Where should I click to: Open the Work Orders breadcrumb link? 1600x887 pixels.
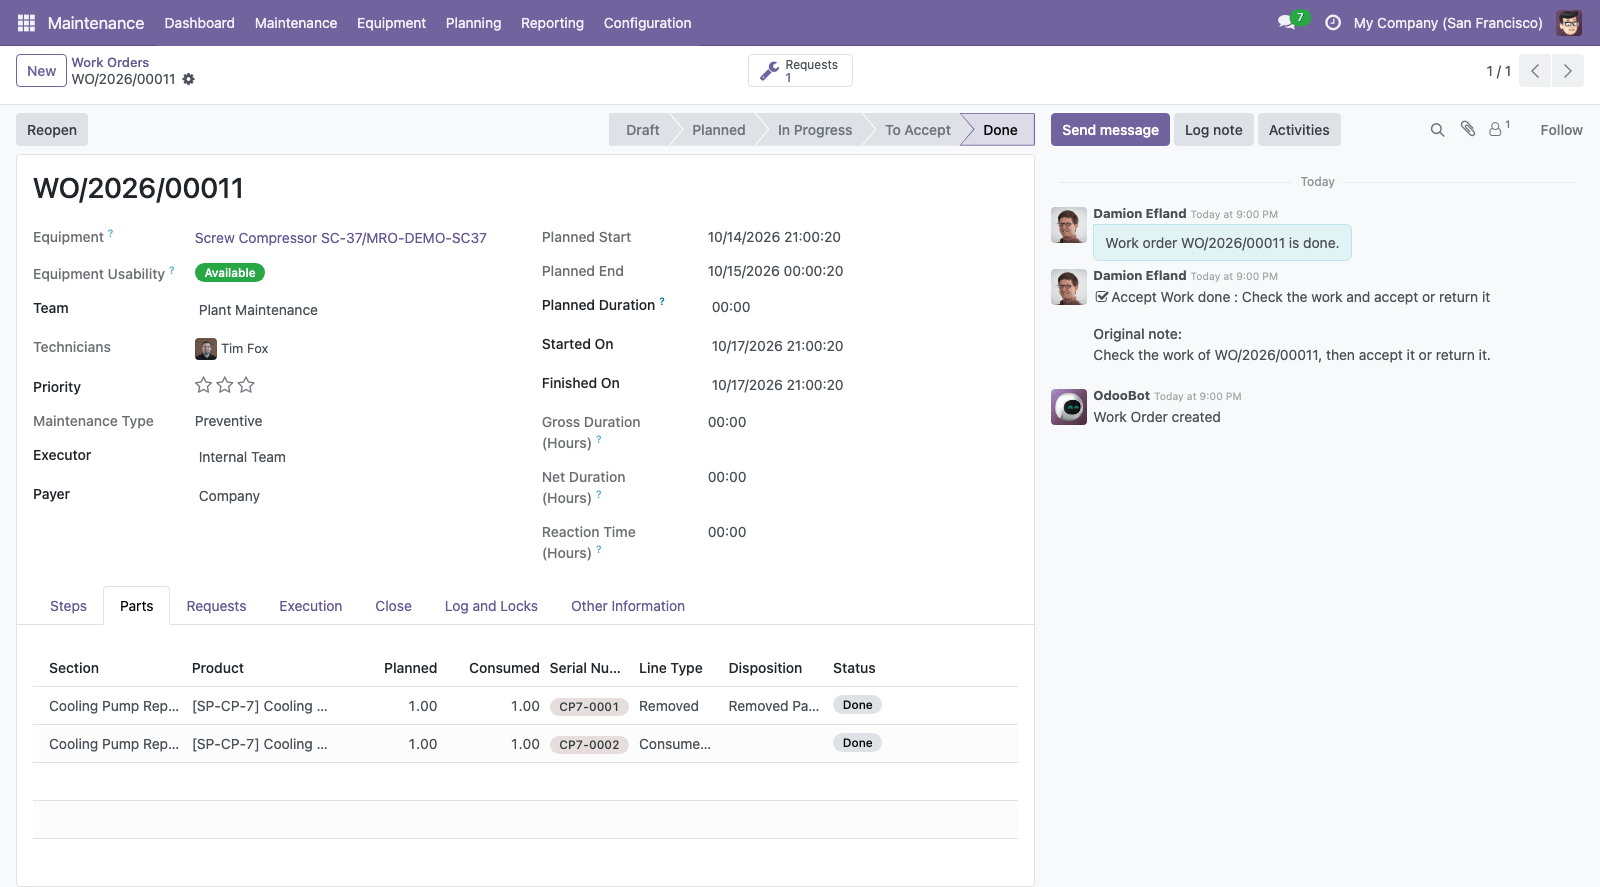tap(110, 62)
